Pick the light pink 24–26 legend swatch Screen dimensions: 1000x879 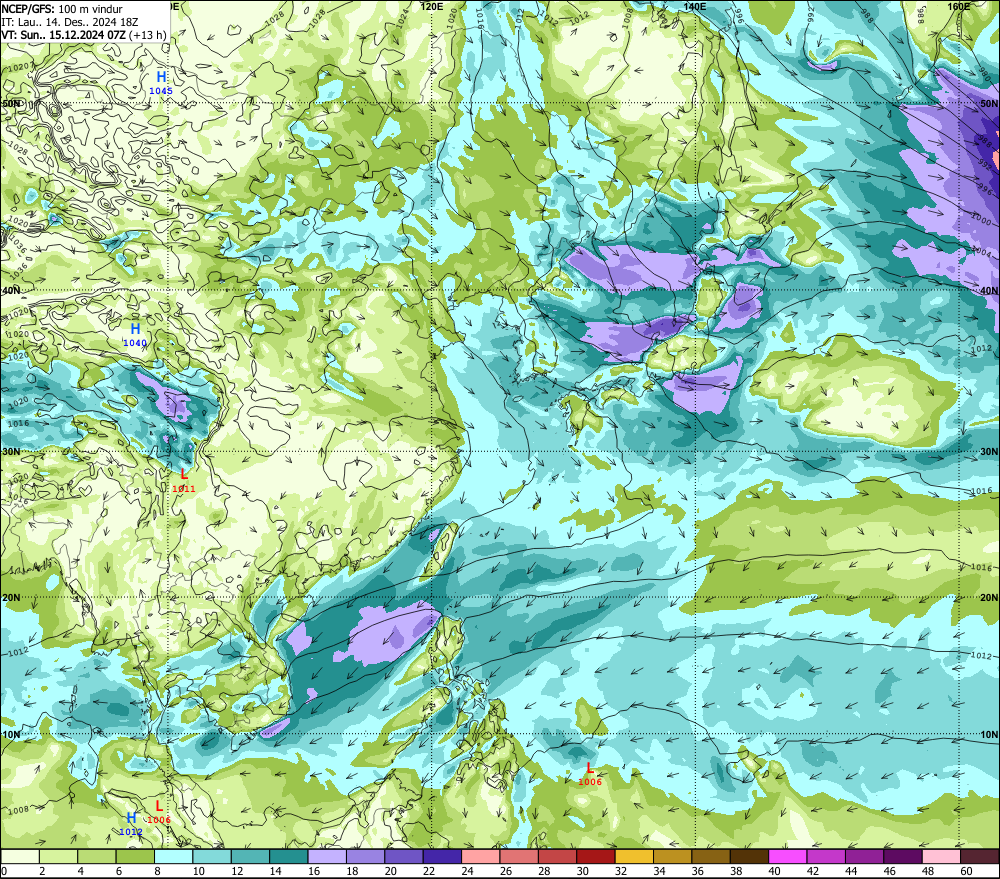[x=481, y=857]
